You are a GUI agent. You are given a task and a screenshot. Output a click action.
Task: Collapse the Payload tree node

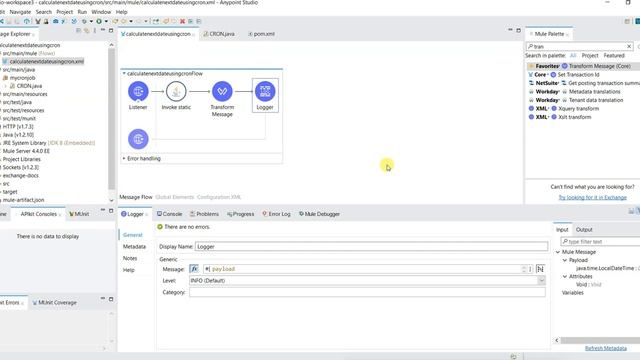click(565, 260)
